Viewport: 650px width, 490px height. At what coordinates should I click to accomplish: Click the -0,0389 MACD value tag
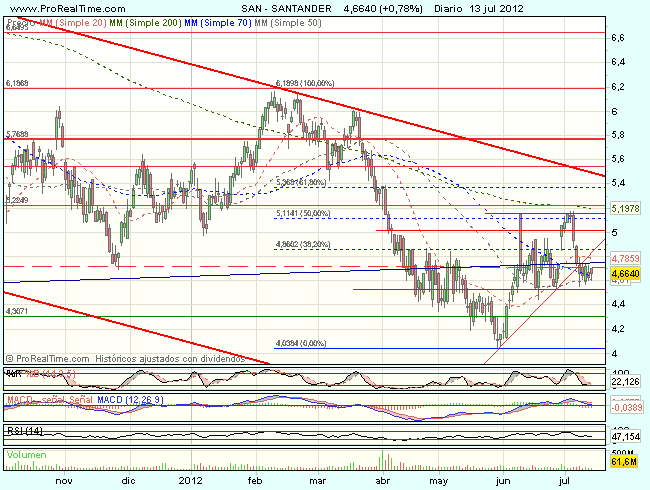click(626, 408)
